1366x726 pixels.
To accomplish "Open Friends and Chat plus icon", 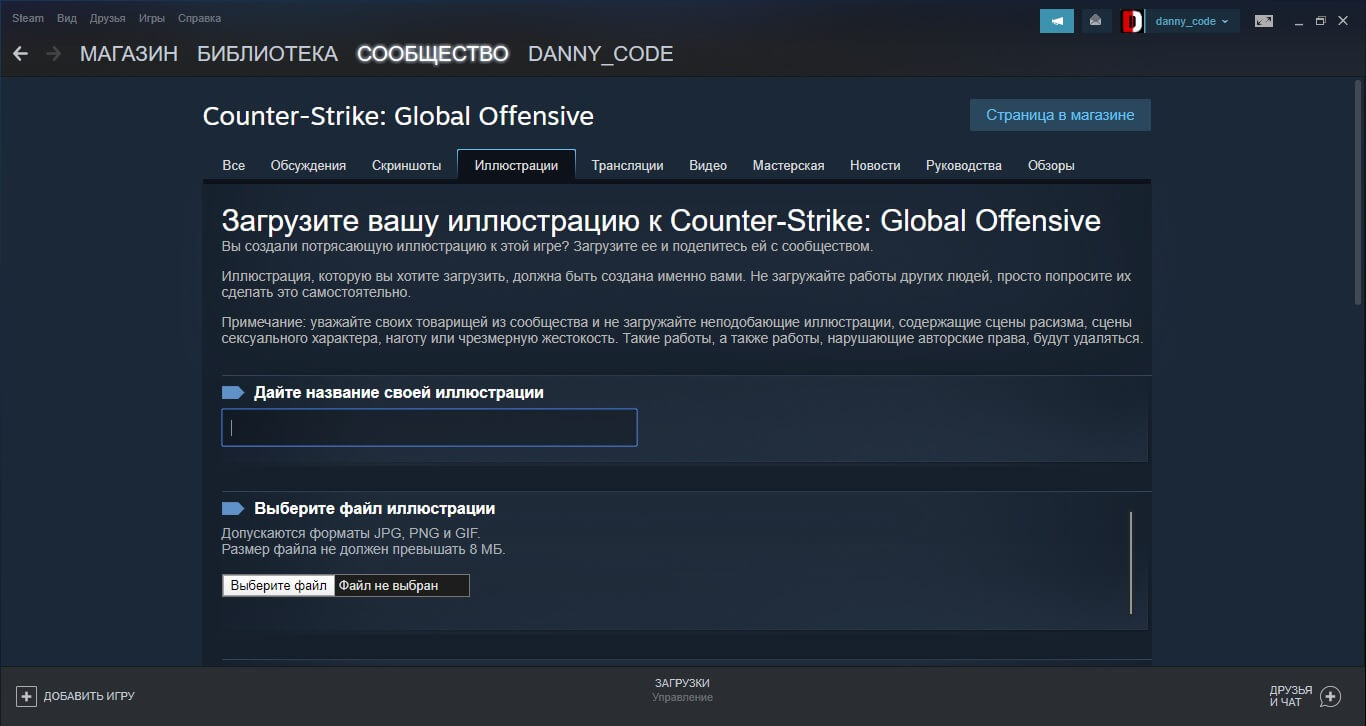I will [x=1330, y=696].
